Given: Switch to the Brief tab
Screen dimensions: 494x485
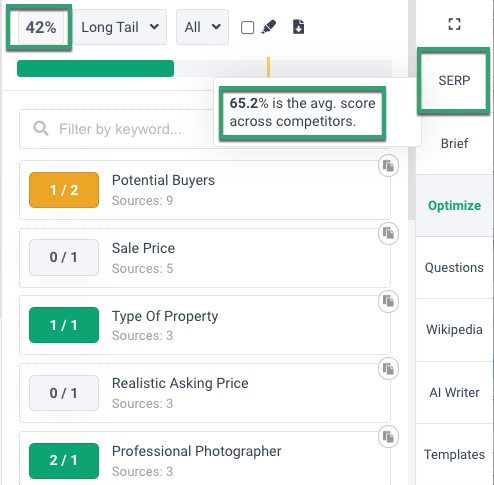Looking at the screenshot, I should click(x=454, y=143).
